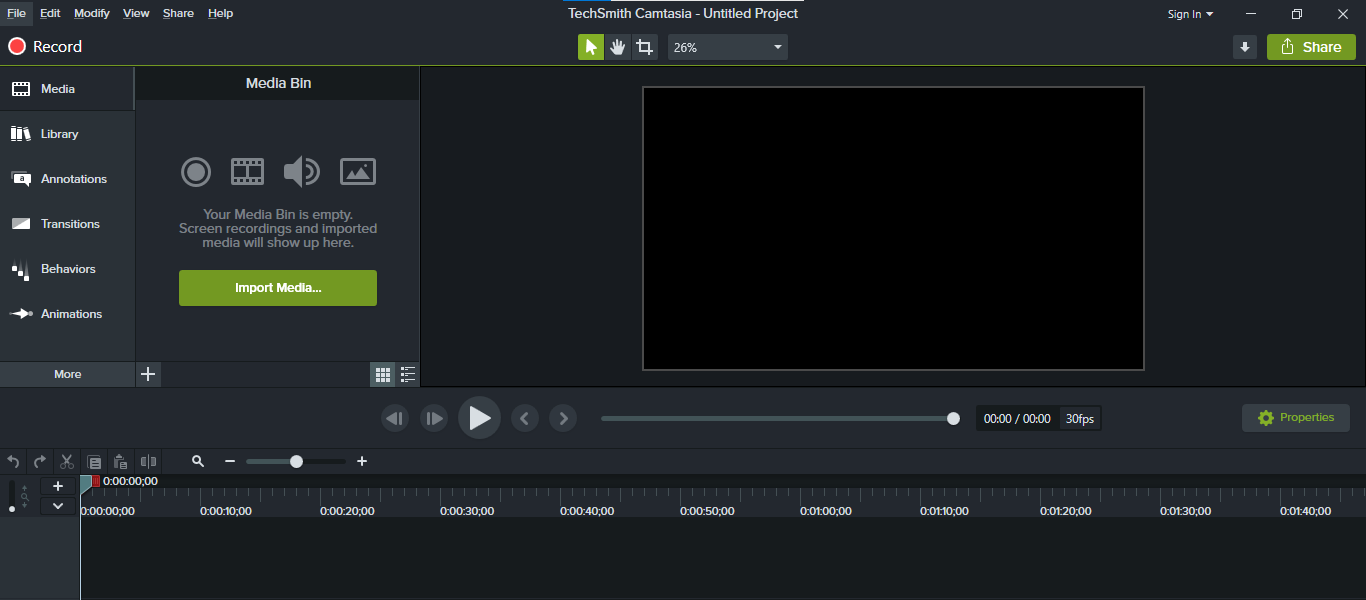Open the Sign In dropdown
The height and width of the screenshot is (600, 1366).
(x=1190, y=14)
